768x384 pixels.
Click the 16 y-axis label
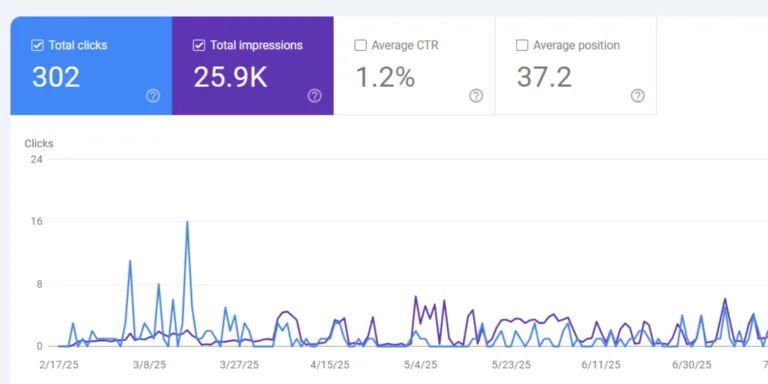tap(37, 221)
